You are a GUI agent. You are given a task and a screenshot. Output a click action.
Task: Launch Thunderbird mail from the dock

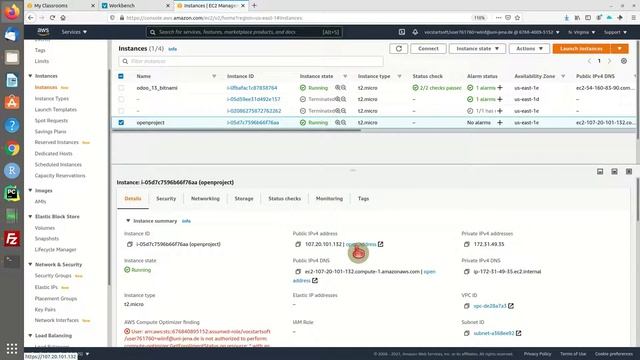pos(12,34)
